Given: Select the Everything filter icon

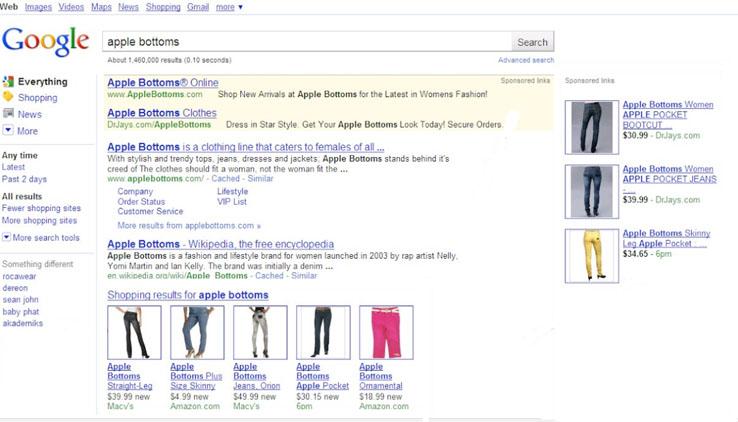Looking at the screenshot, I should [8, 82].
